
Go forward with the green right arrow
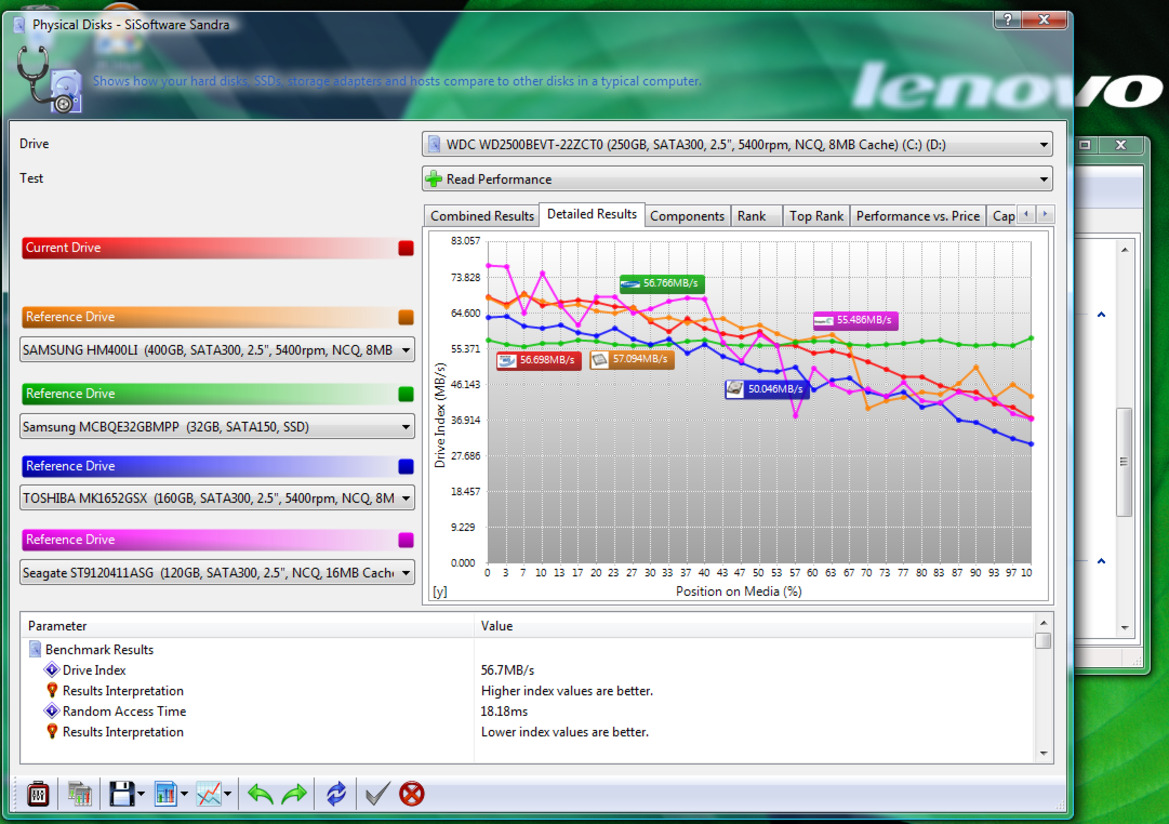point(294,793)
